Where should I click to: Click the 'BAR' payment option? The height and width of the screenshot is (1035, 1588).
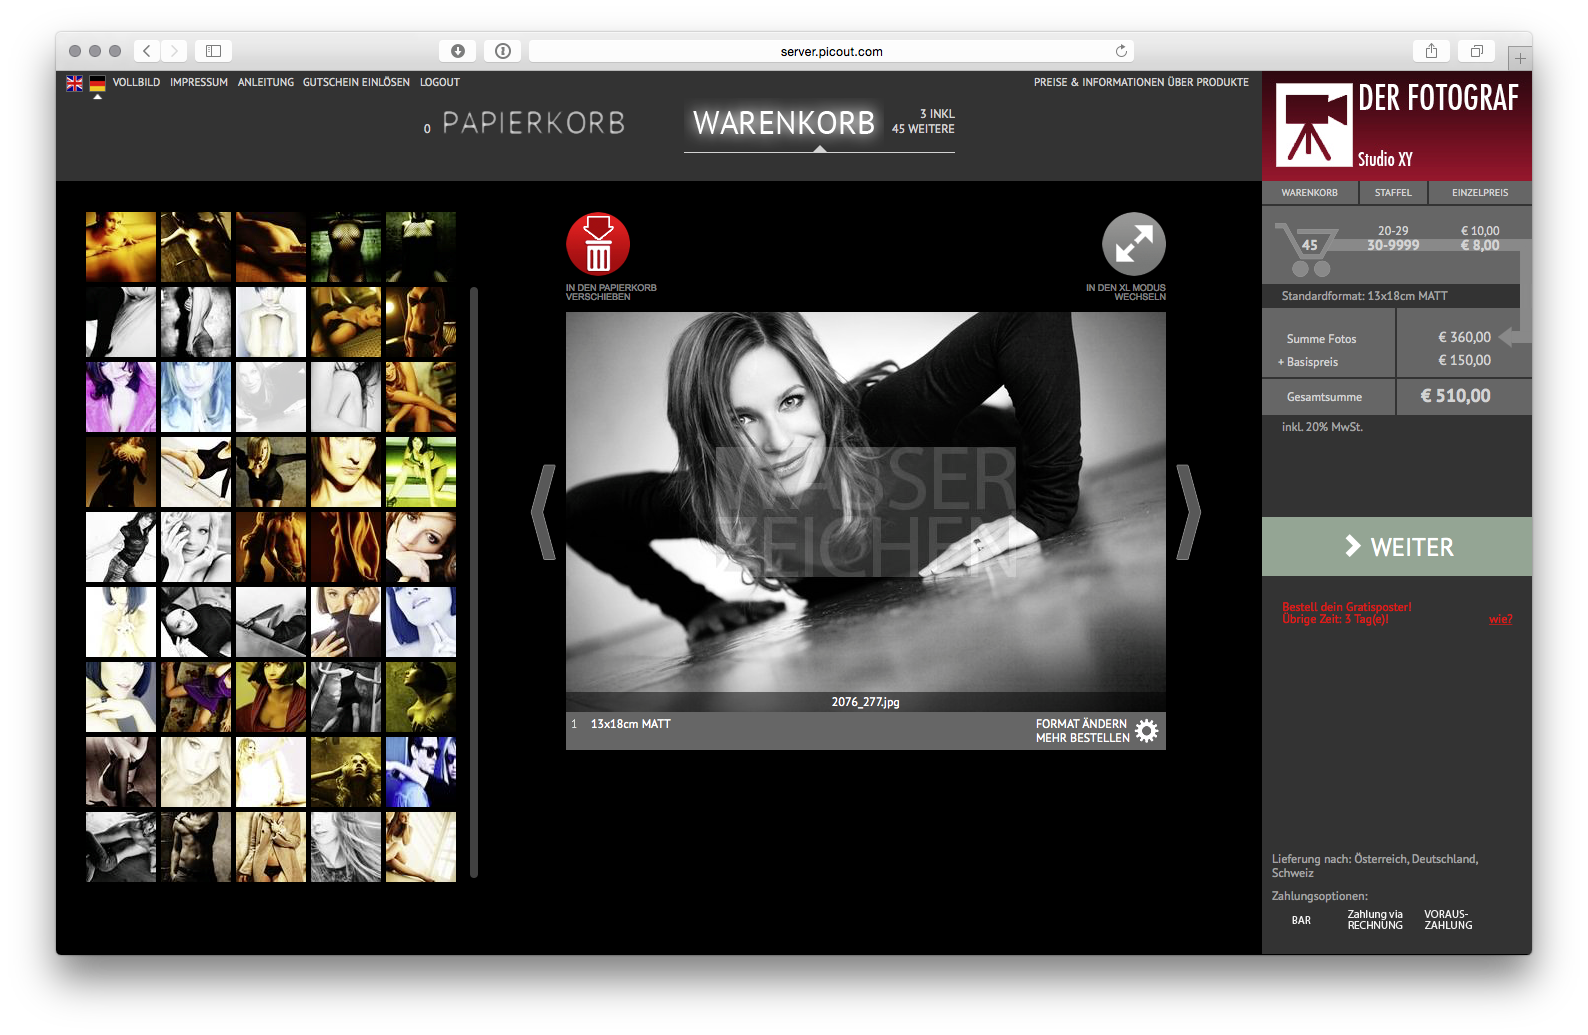coord(1301,920)
